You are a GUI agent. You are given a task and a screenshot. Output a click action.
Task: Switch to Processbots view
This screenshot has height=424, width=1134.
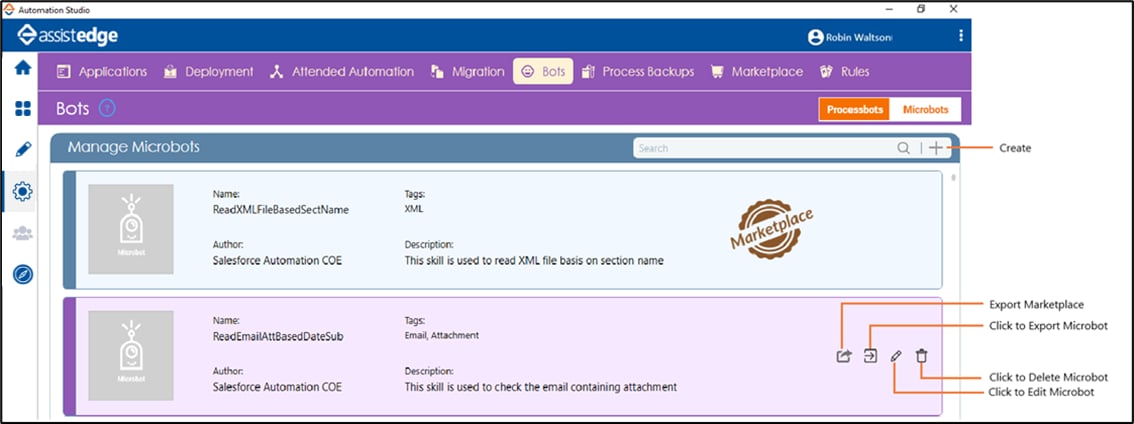point(855,110)
